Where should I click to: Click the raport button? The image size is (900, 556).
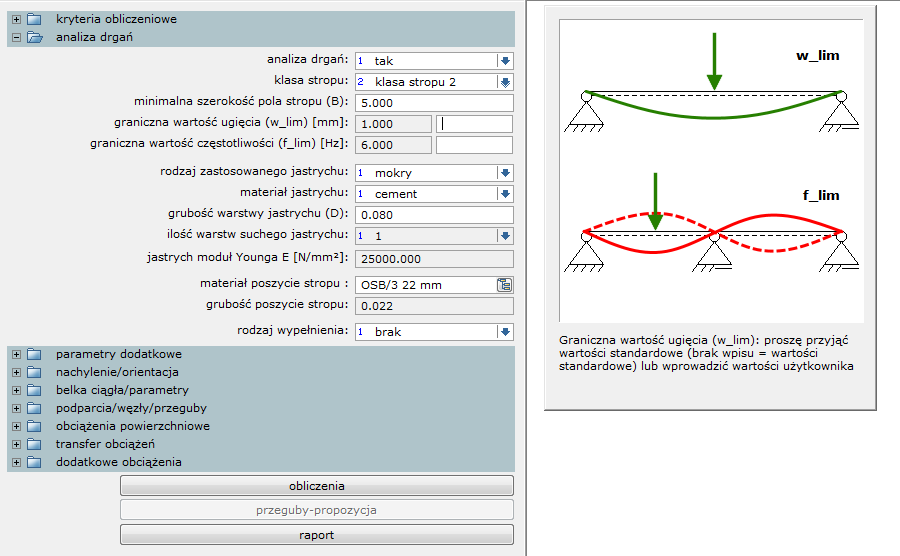(316, 535)
